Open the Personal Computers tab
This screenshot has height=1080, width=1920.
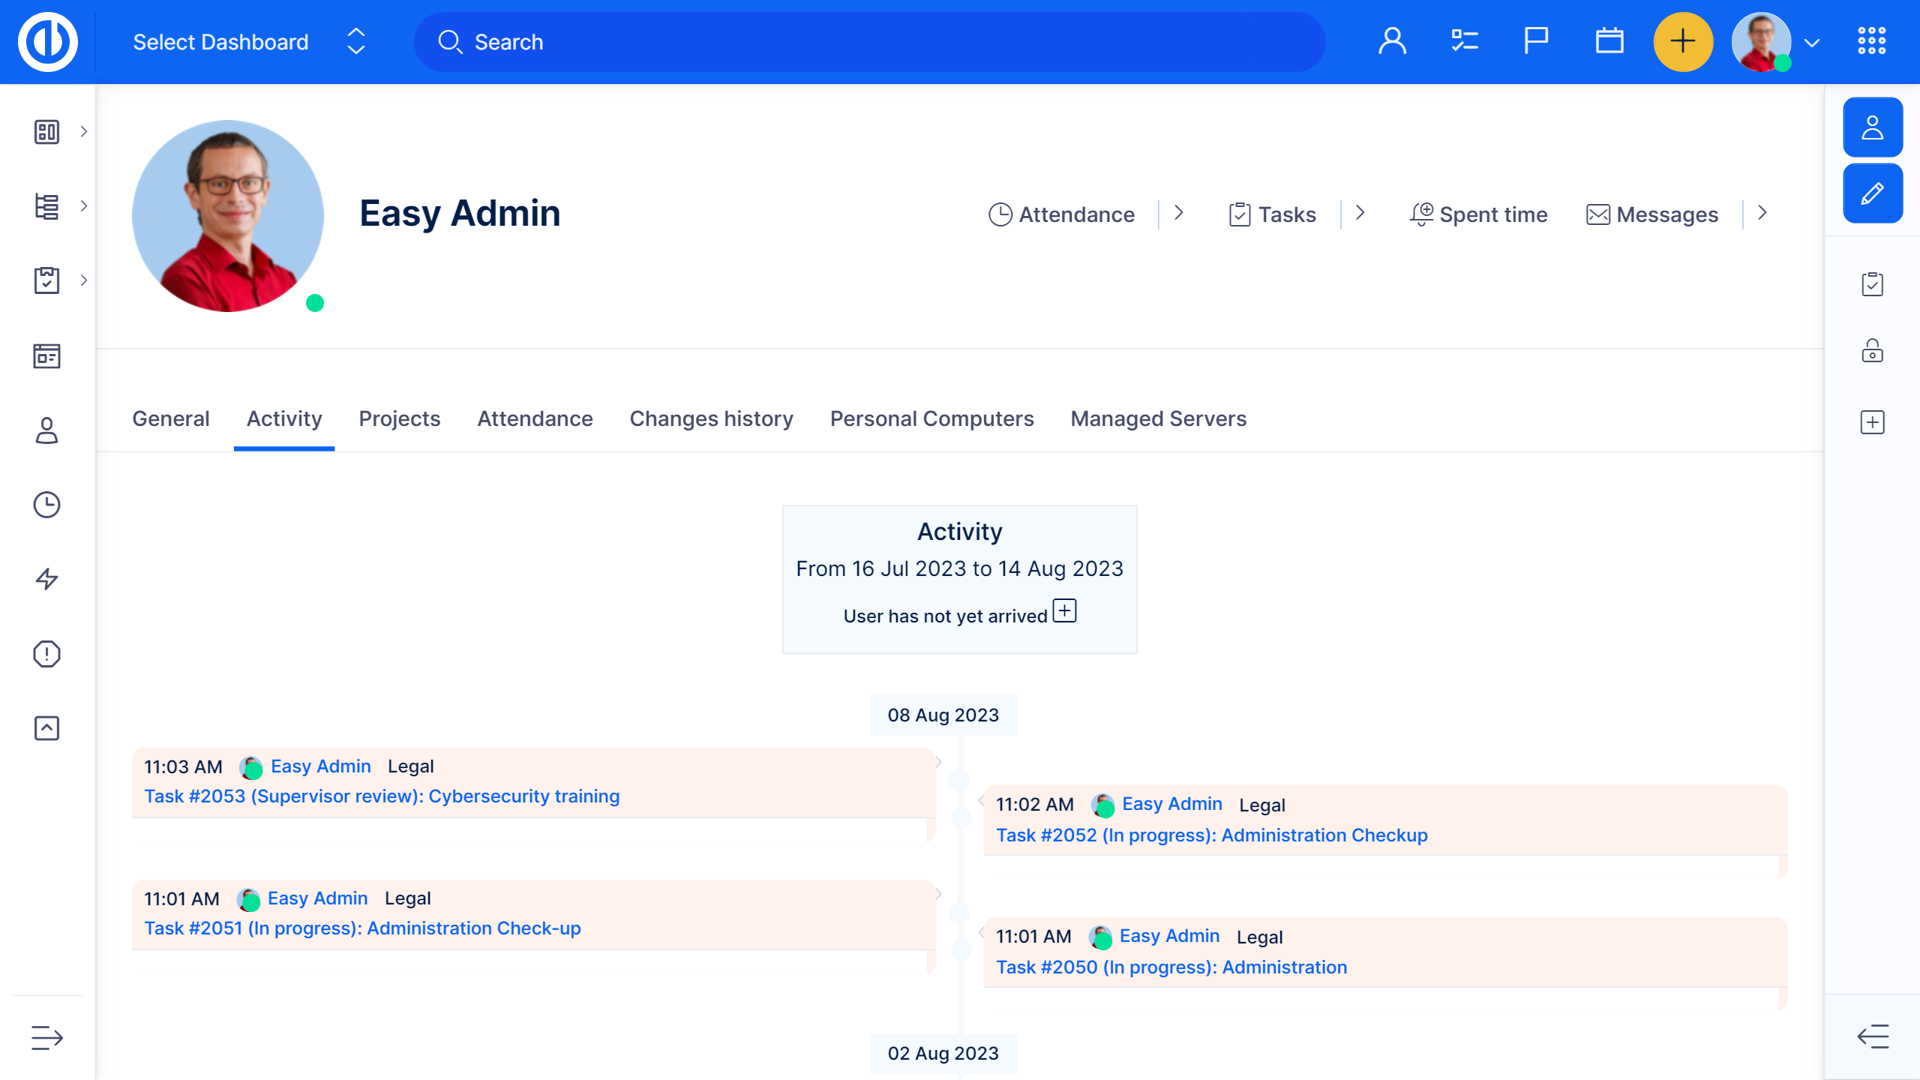point(932,419)
